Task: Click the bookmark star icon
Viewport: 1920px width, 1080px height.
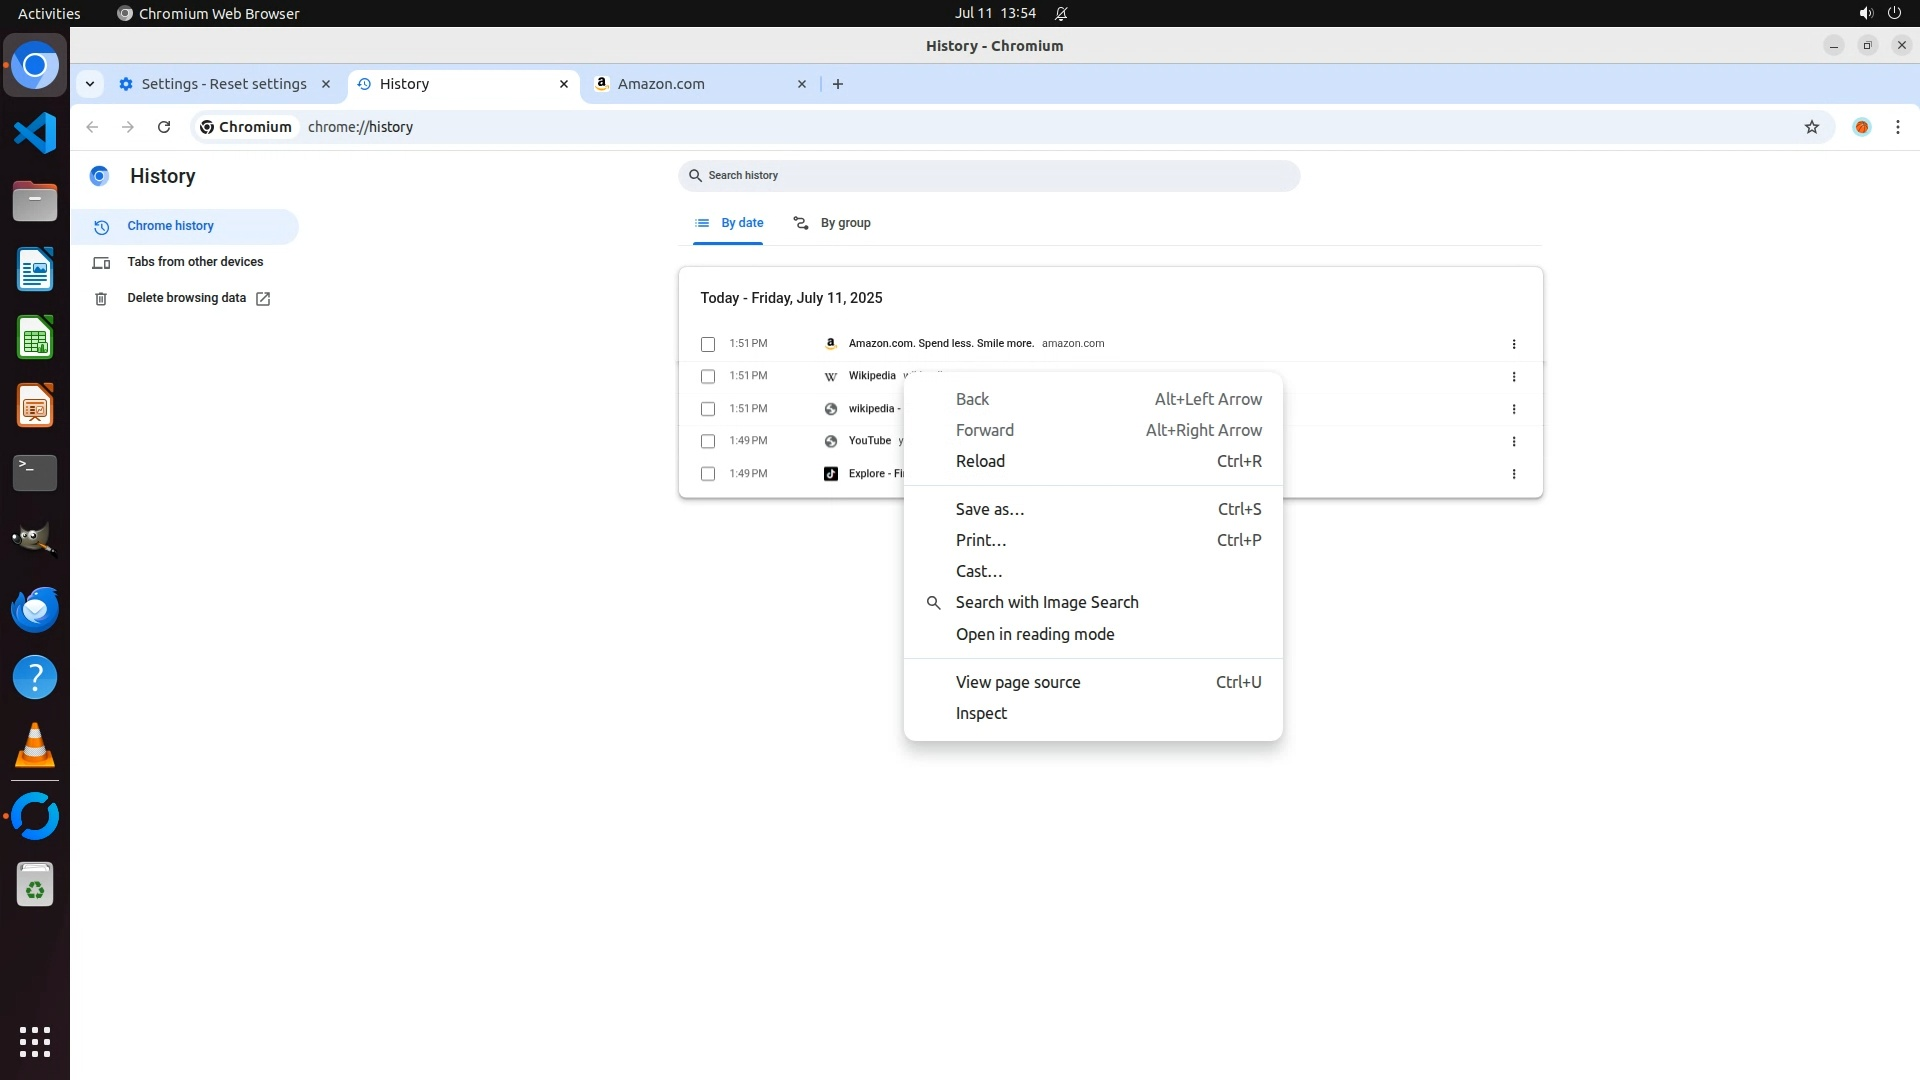Action: pyautogui.click(x=1811, y=127)
